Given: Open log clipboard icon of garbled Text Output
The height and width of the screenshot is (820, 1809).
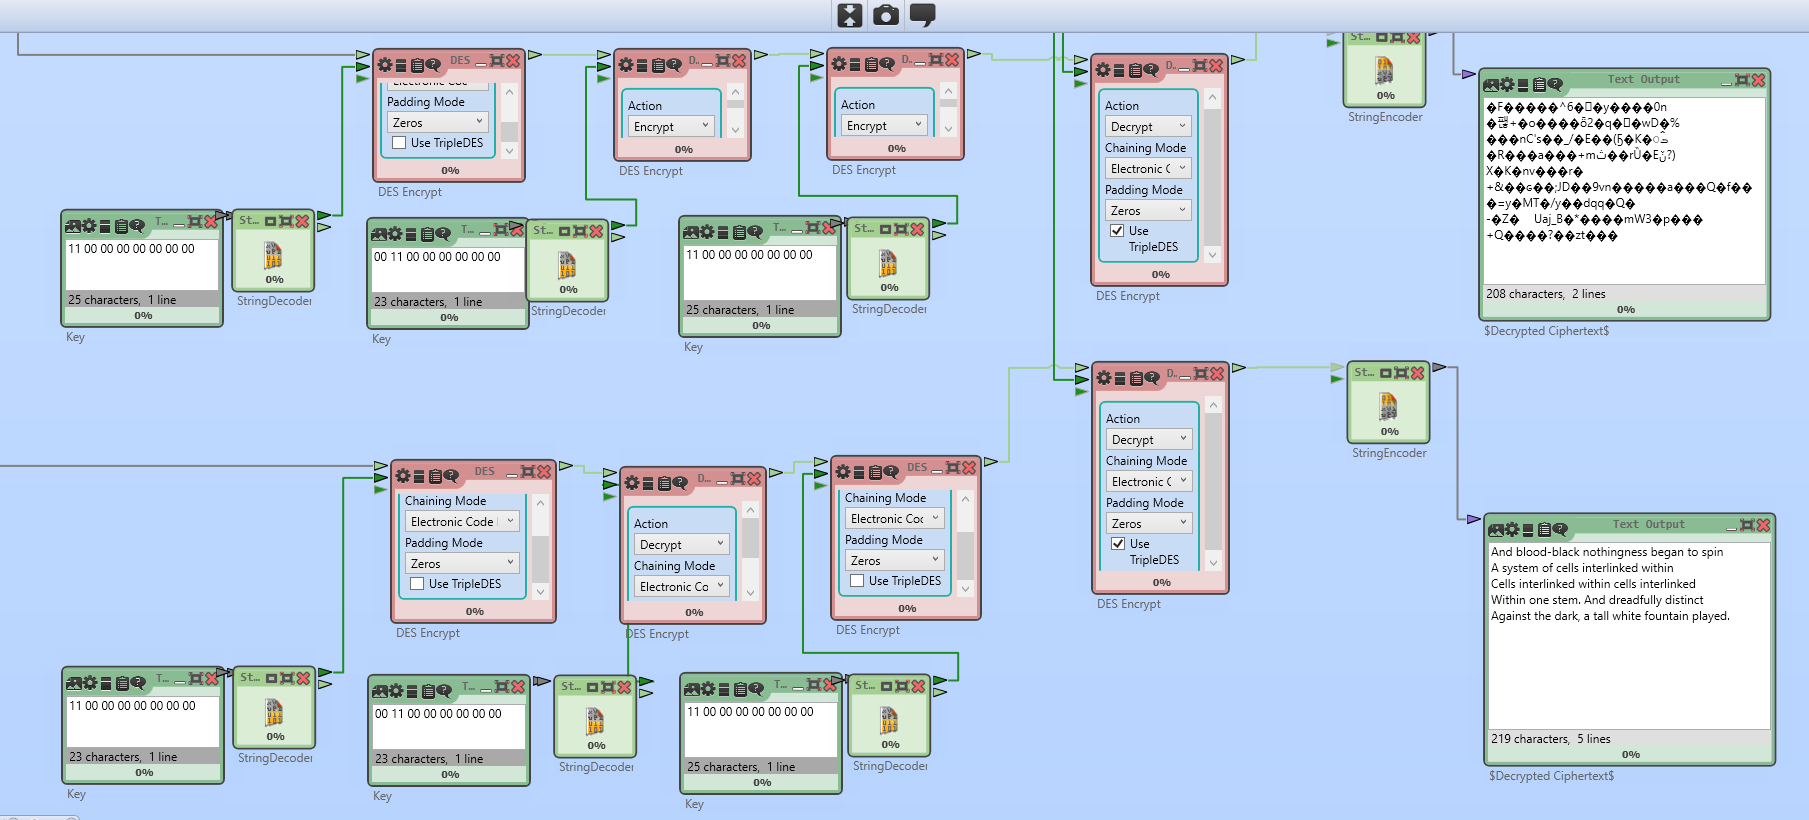Looking at the screenshot, I should pos(1540,85).
